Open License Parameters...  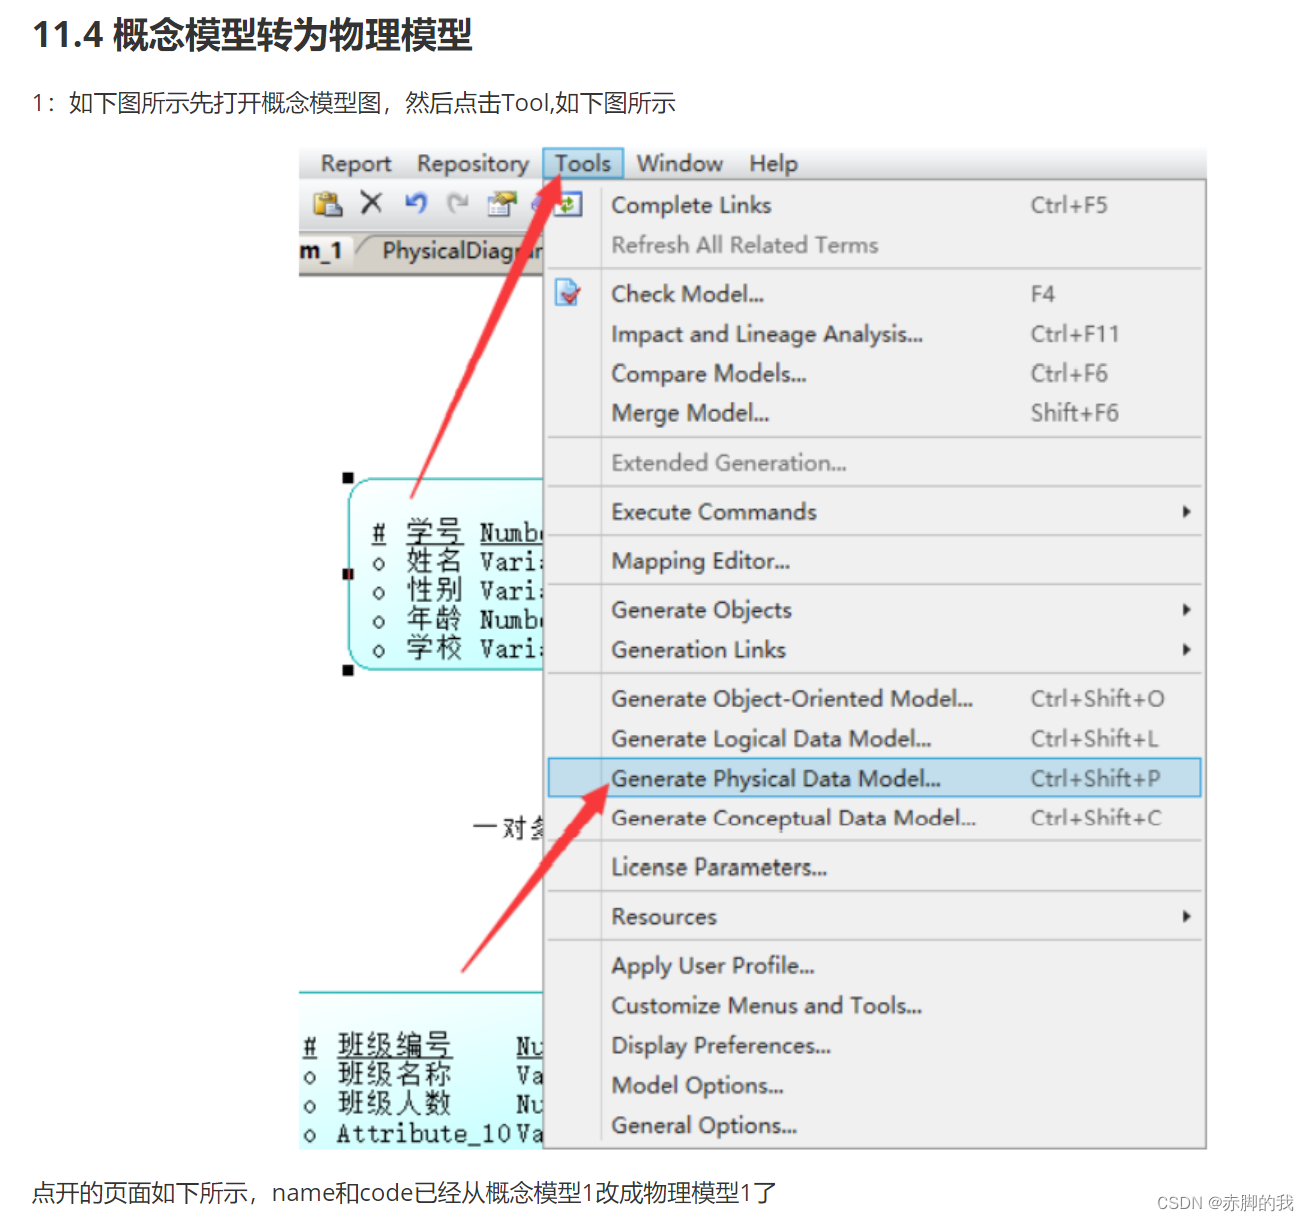pos(873,867)
